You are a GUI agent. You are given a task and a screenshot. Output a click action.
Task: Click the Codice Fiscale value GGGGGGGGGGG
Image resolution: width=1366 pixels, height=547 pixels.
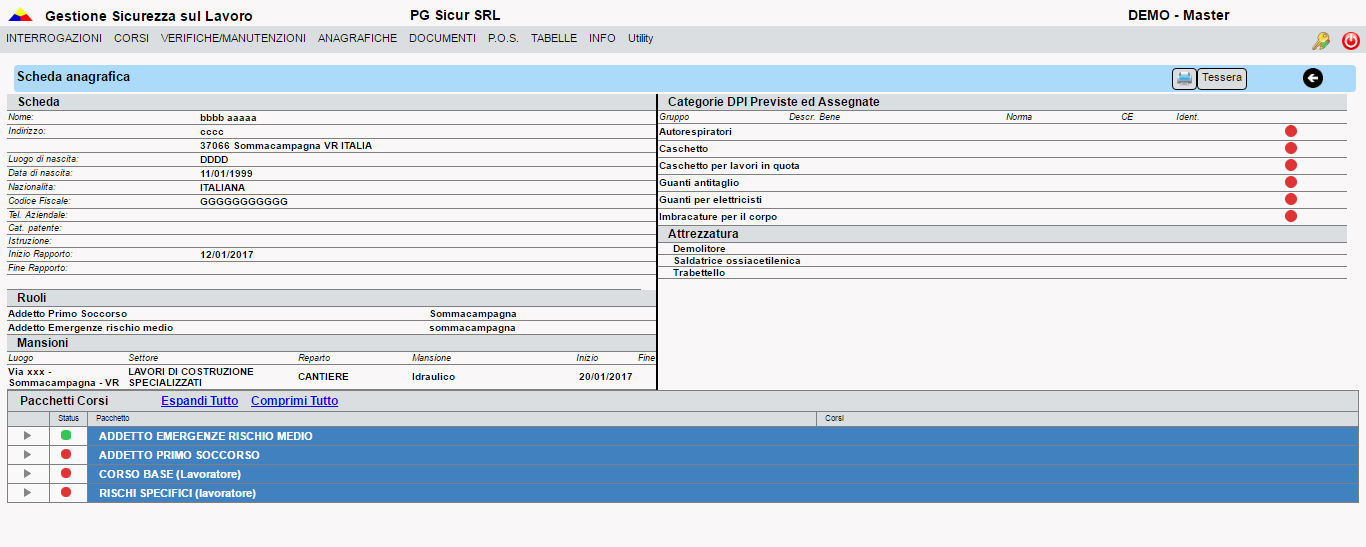(x=244, y=201)
